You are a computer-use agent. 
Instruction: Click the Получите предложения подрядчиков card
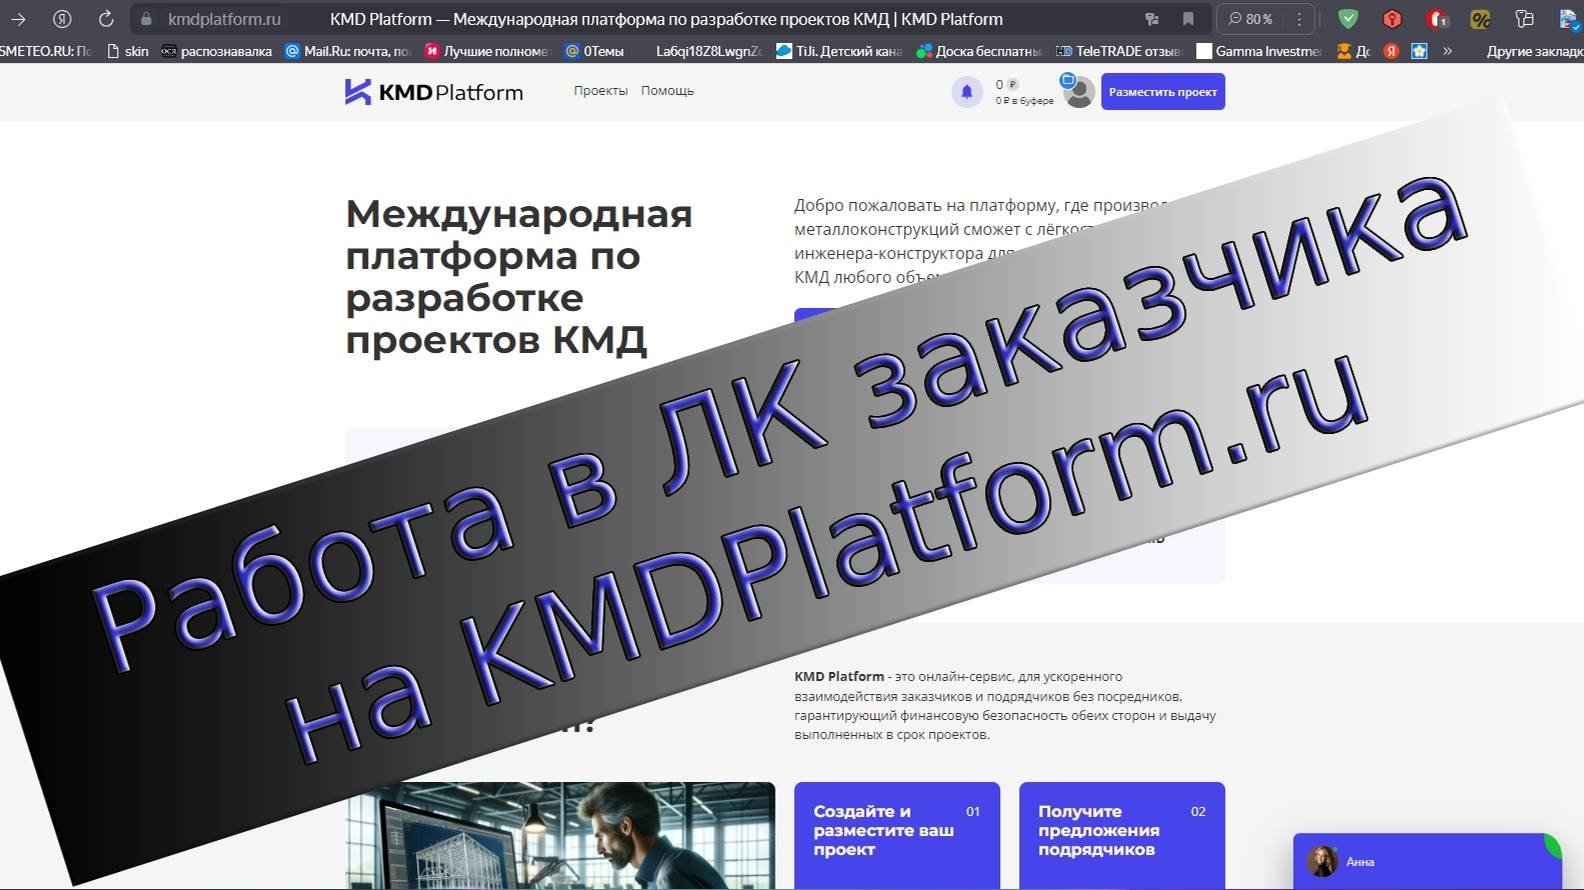point(1122,835)
